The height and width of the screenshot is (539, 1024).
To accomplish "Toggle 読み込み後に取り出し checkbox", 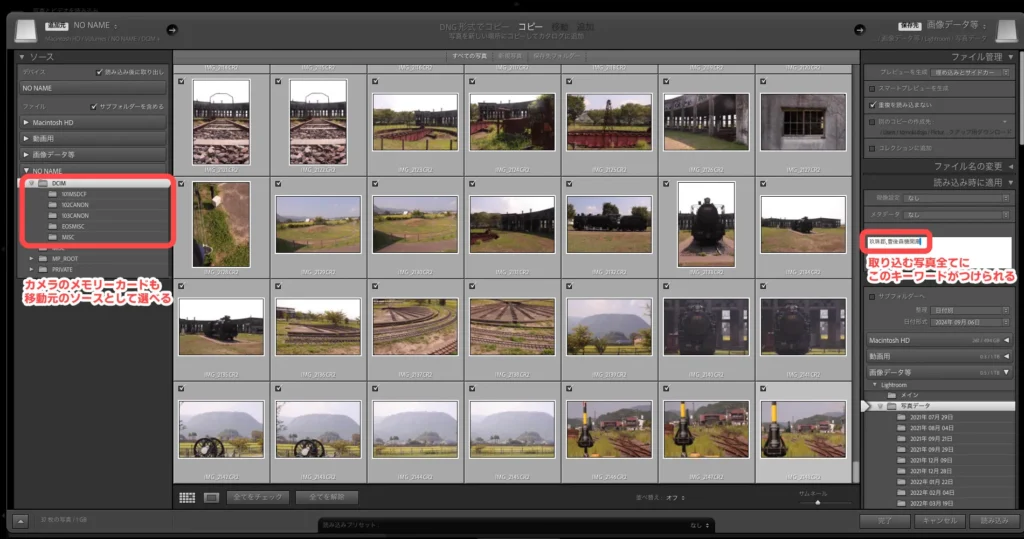I will point(98,72).
